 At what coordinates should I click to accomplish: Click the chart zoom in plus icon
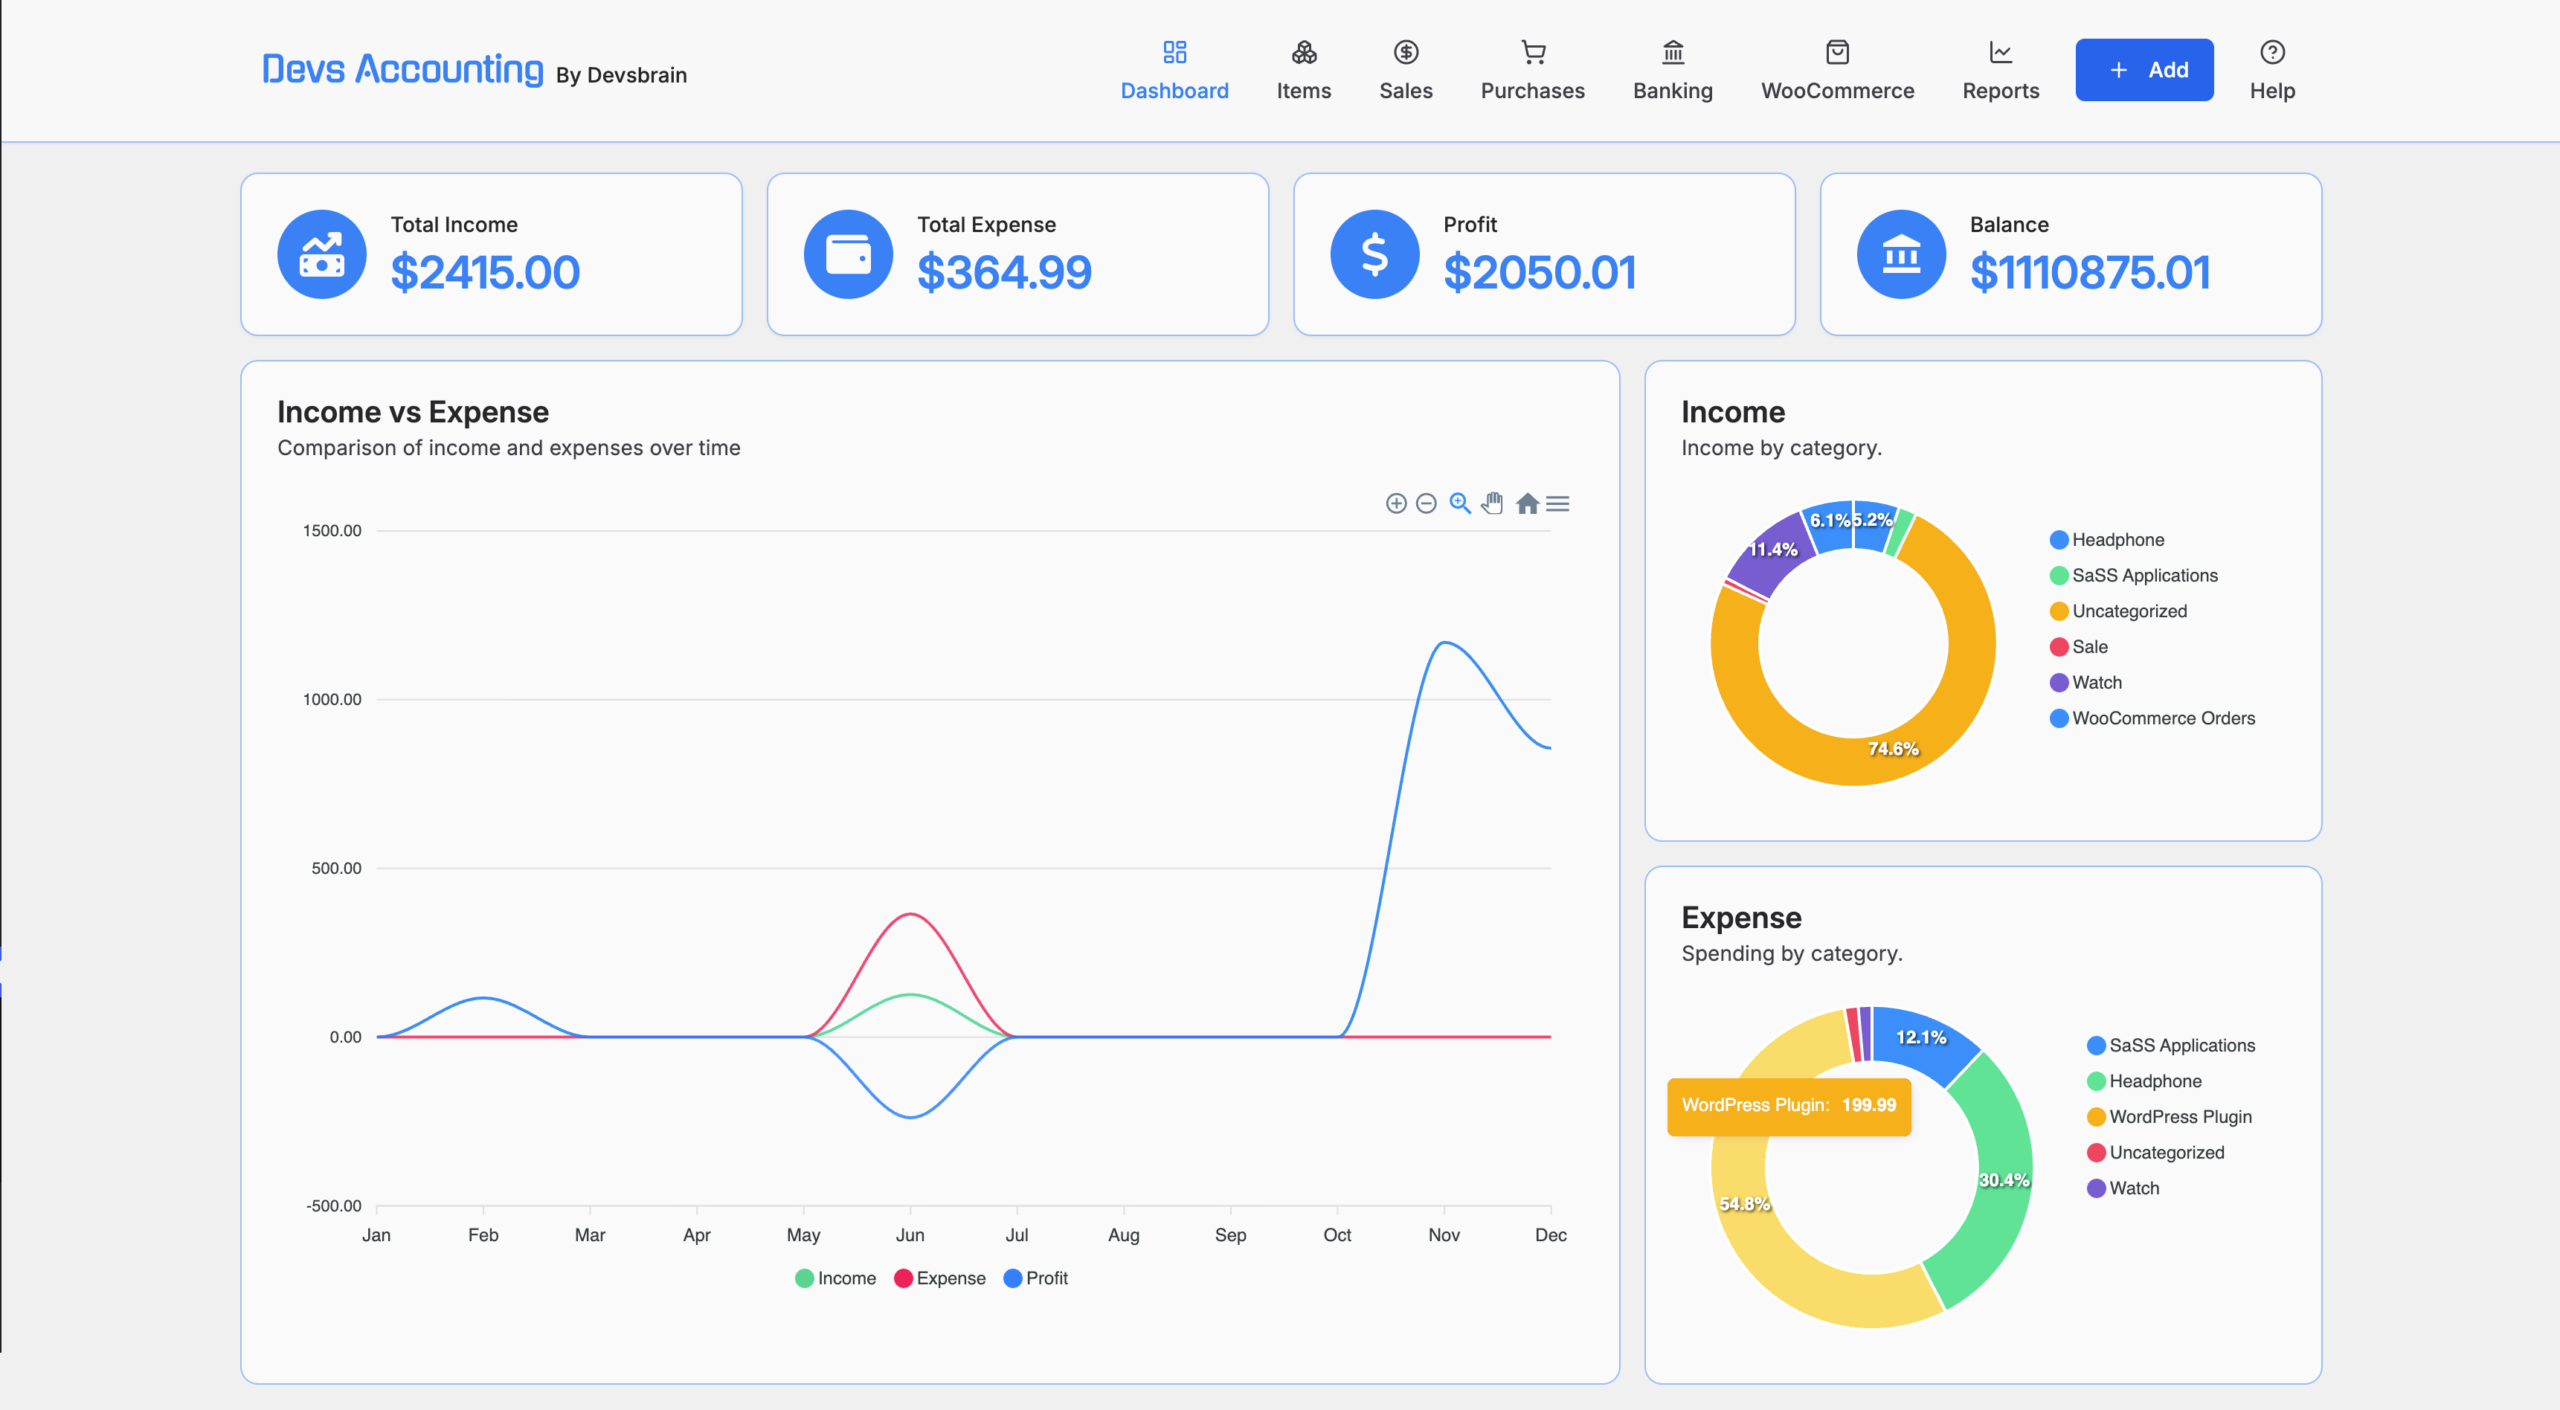[x=1396, y=503]
